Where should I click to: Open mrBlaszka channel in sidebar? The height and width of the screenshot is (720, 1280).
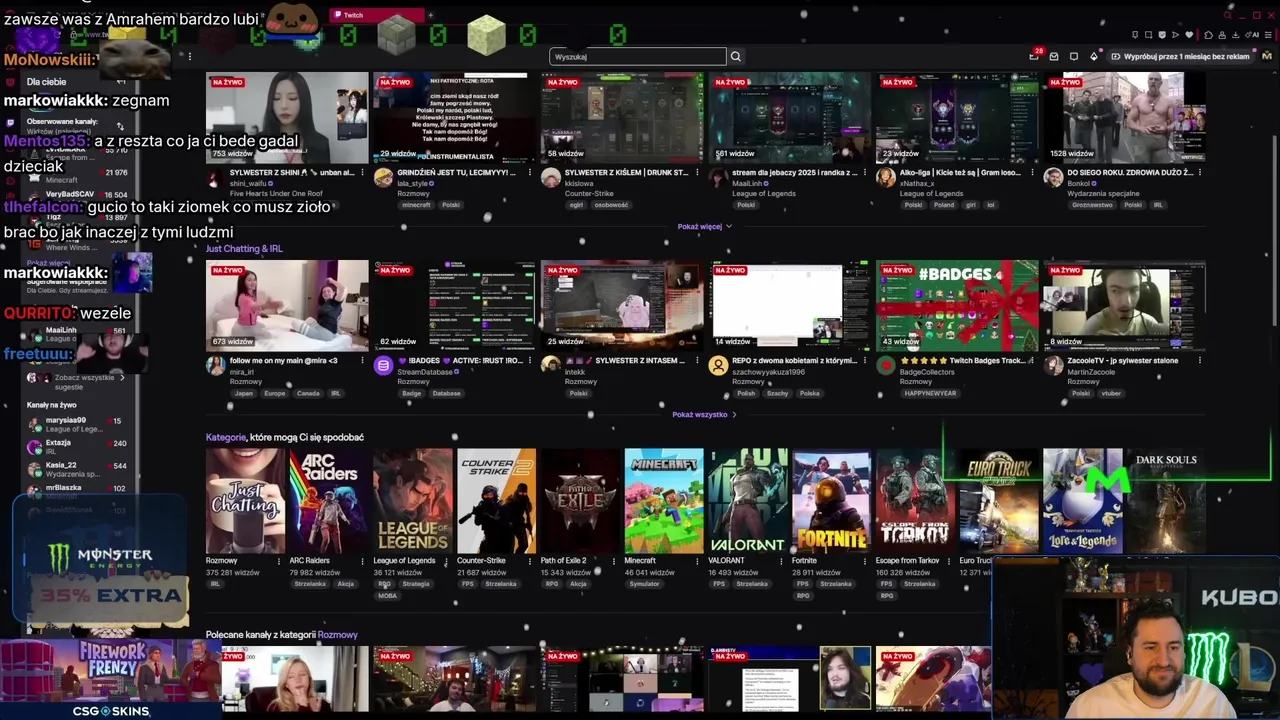coord(78,491)
